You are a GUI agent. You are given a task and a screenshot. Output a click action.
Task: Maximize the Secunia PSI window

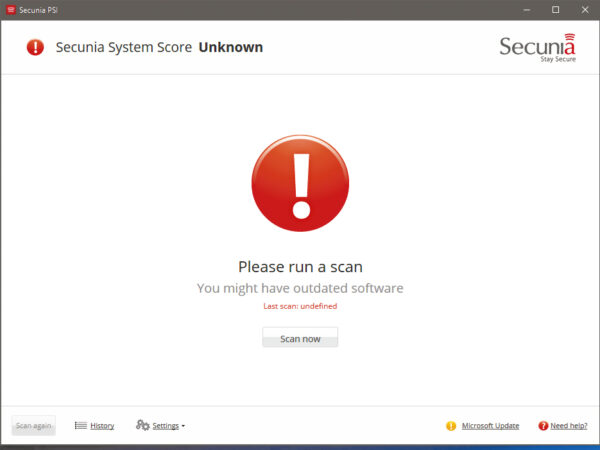tap(555, 9)
